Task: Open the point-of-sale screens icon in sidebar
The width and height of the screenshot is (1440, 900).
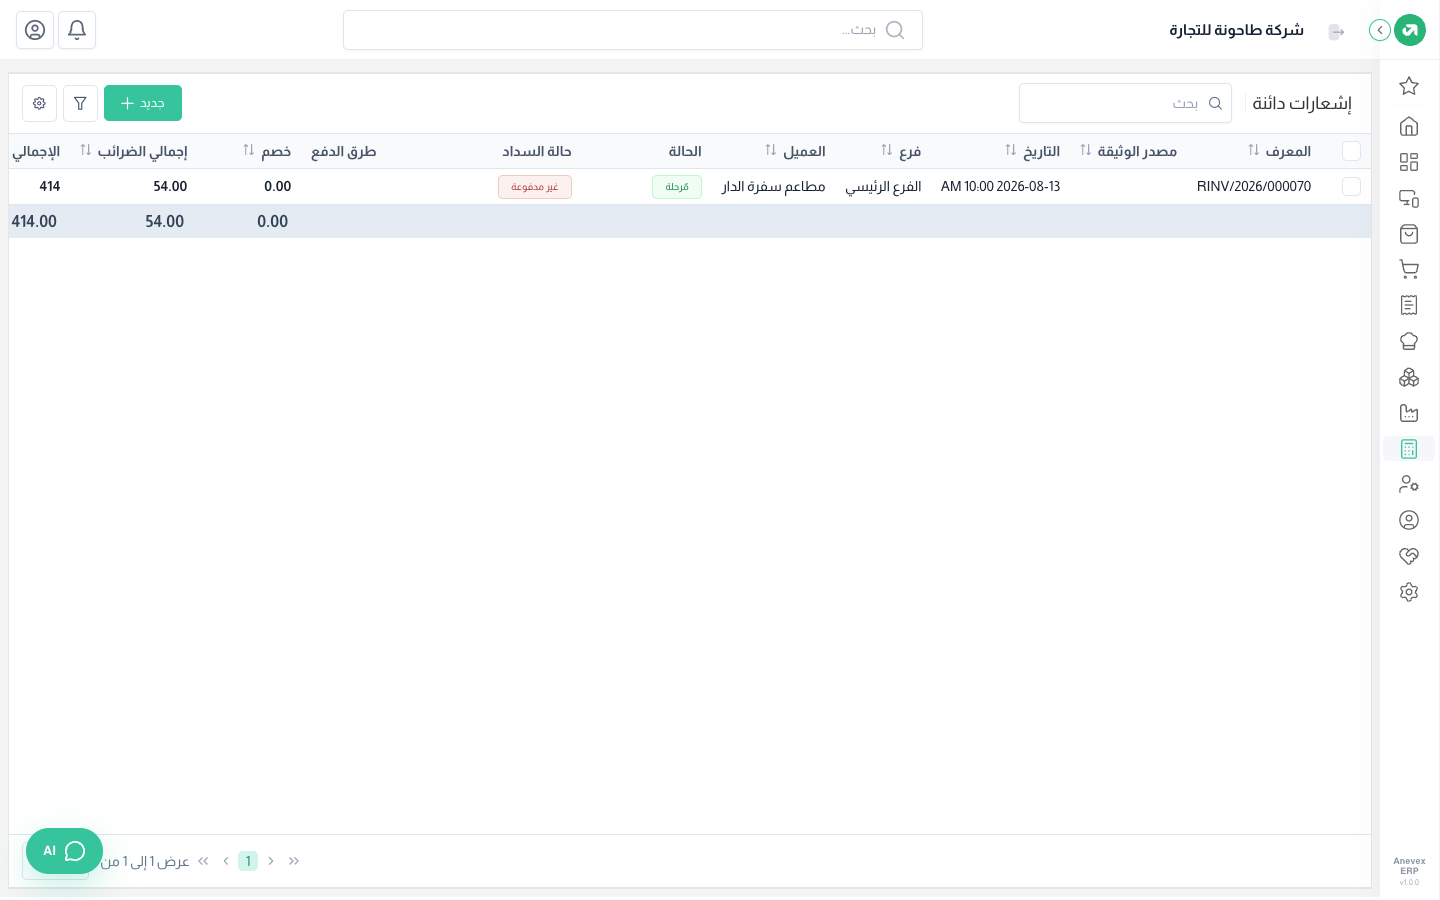Action: coord(1409,198)
